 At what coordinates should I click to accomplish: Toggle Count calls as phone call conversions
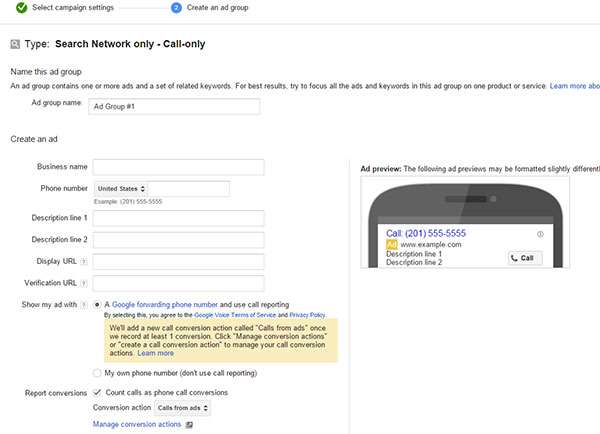point(97,392)
